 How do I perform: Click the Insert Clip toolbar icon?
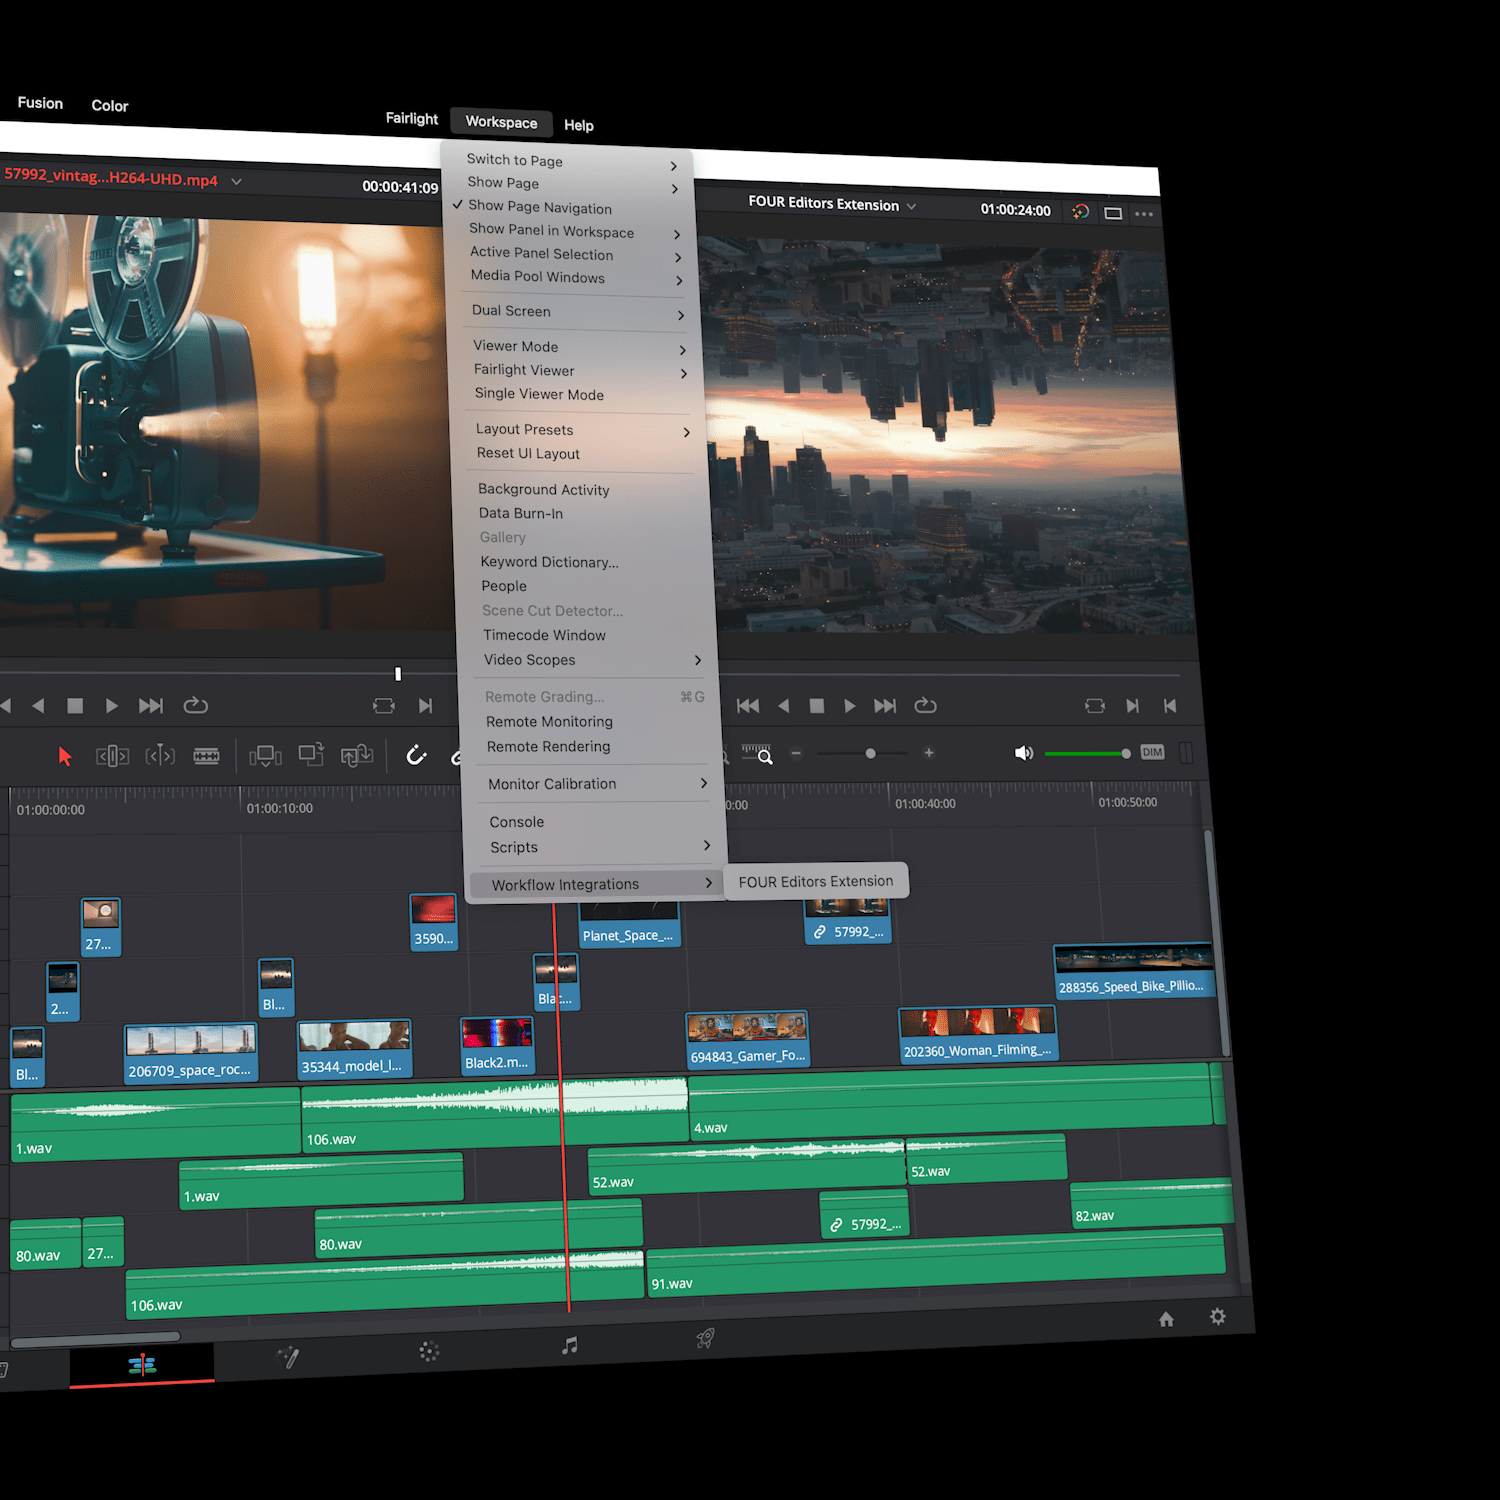pos(265,756)
